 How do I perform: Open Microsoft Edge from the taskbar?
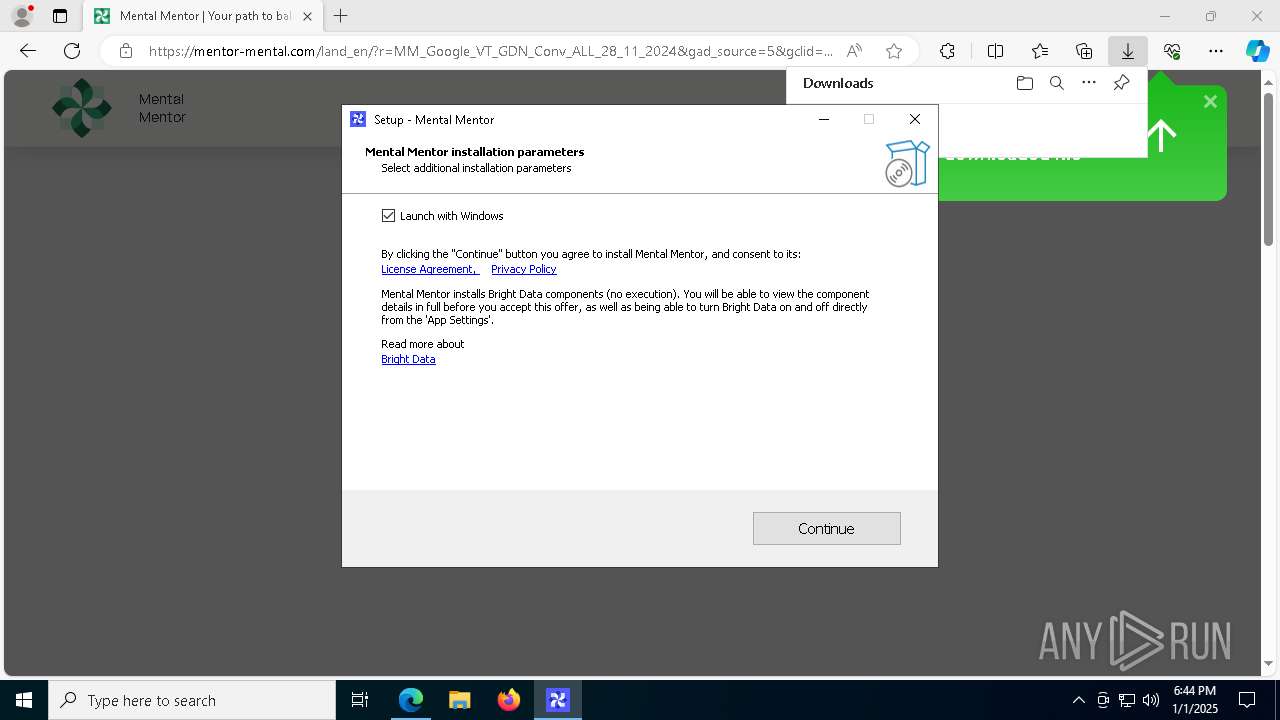point(411,700)
